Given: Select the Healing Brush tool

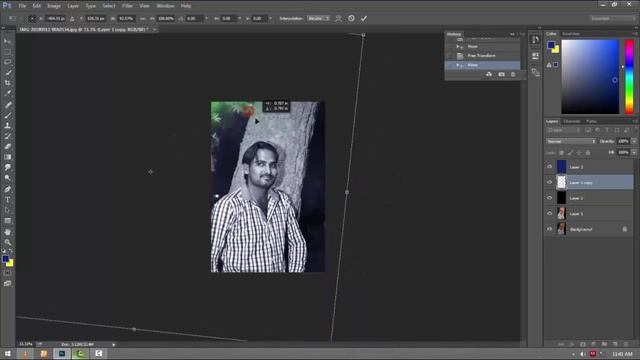Looking at the screenshot, I should coord(7,104).
